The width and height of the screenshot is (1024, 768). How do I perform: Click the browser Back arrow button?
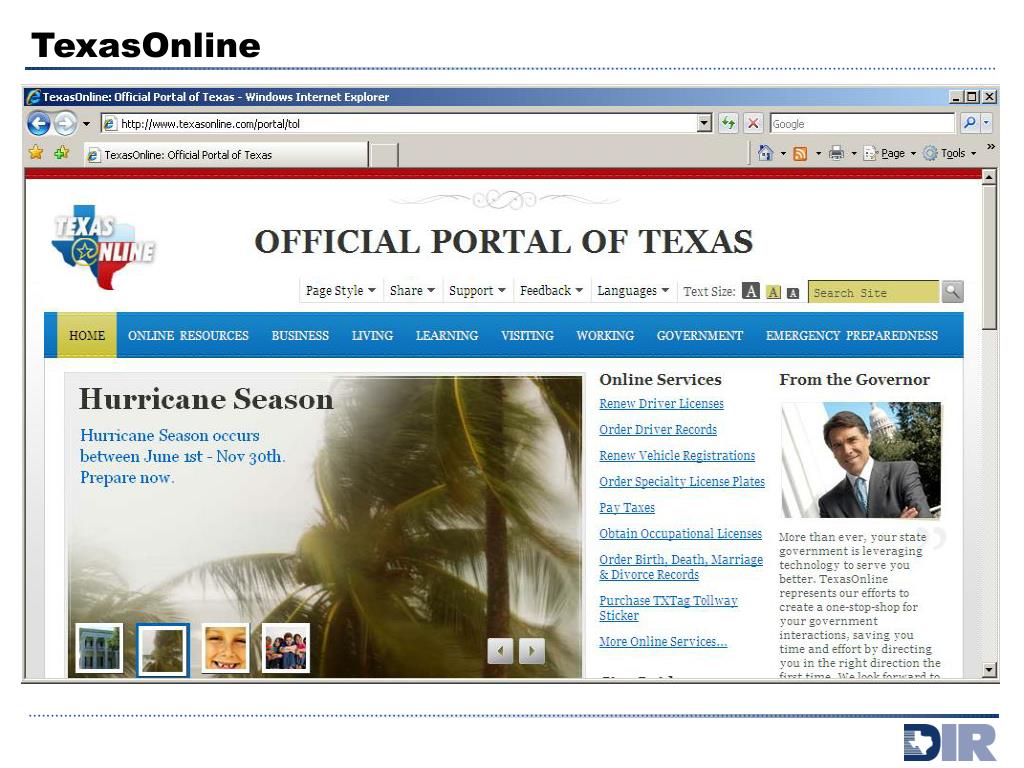[39, 123]
